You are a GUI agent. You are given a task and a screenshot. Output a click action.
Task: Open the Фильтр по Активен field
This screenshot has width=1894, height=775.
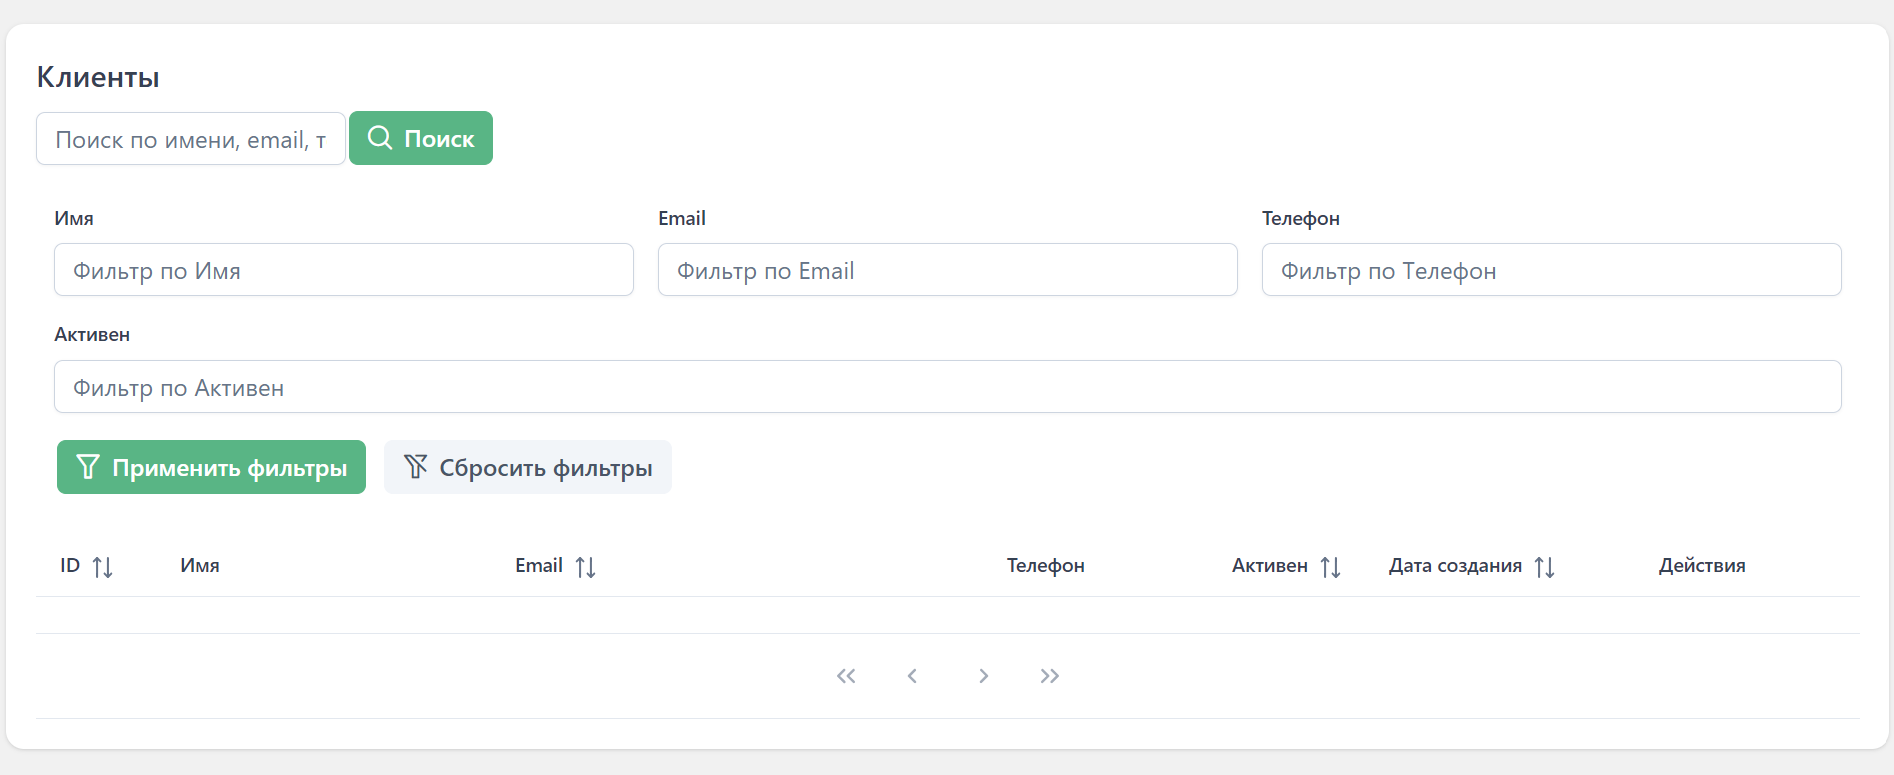click(x=947, y=387)
